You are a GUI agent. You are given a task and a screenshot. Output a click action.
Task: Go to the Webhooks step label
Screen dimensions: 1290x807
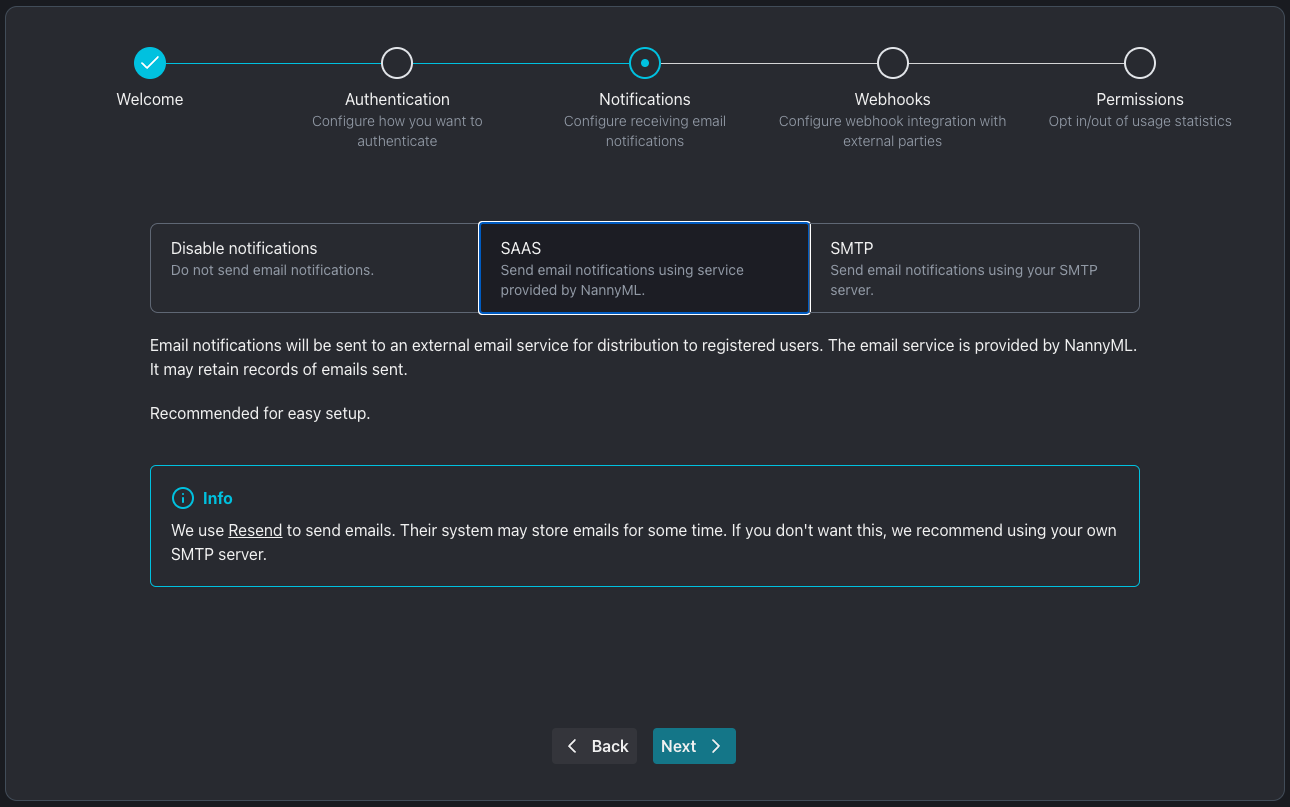point(892,99)
